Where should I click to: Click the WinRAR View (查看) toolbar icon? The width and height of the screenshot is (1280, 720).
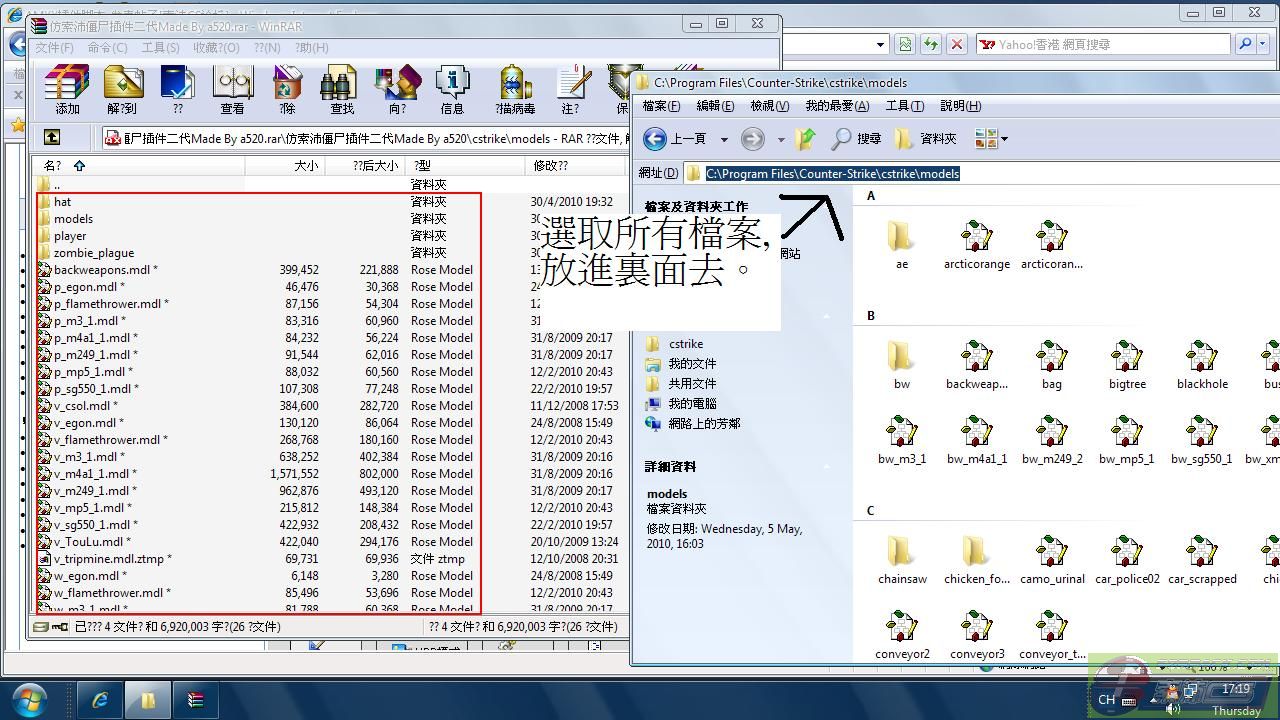[x=232, y=90]
